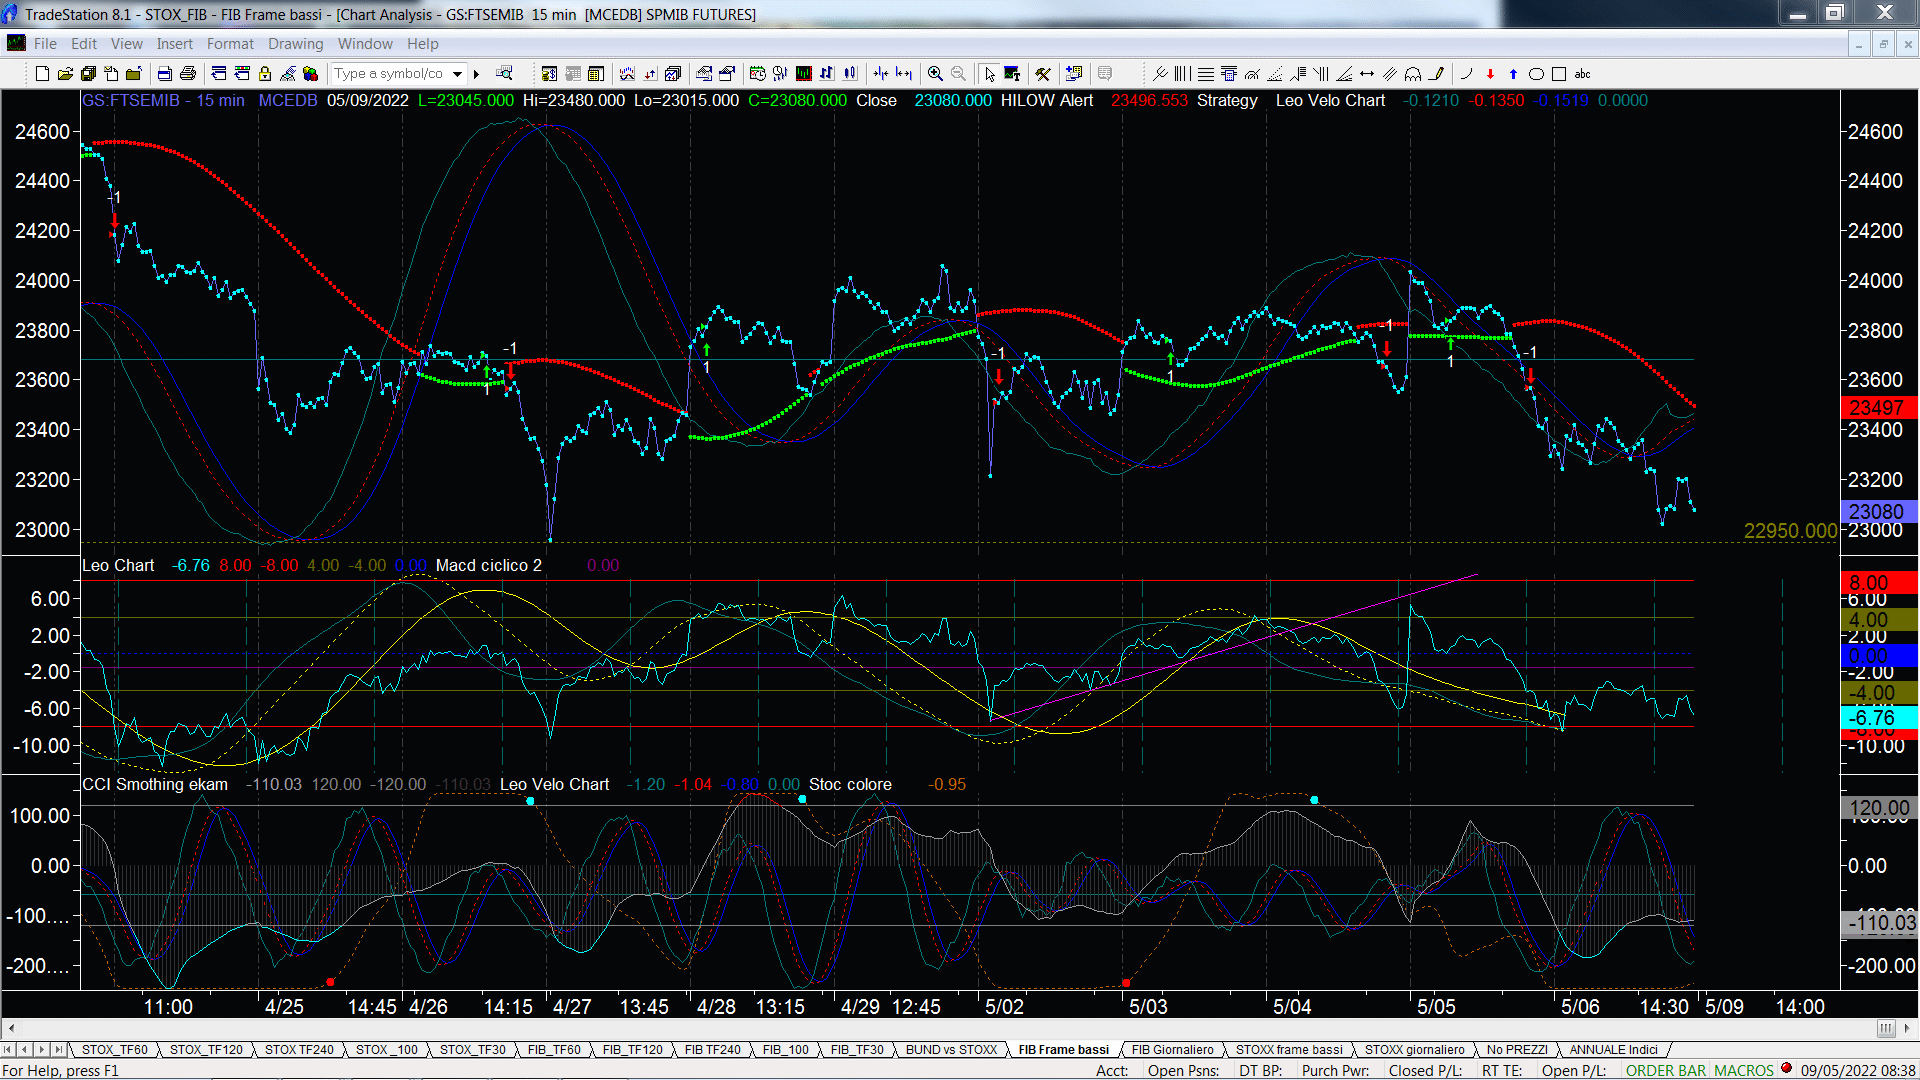1920x1080 pixels.
Task: Select the Andrews pitchfork drawing tool
Action: click(x=1160, y=74)
